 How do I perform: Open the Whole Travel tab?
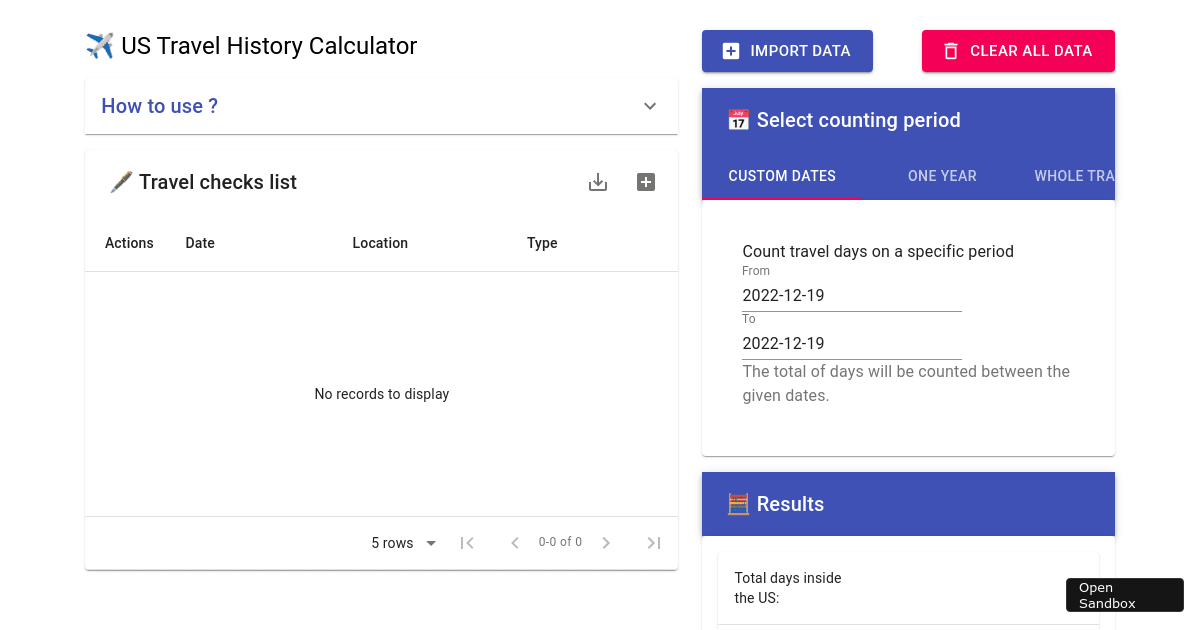click(x=1073, y=176)
